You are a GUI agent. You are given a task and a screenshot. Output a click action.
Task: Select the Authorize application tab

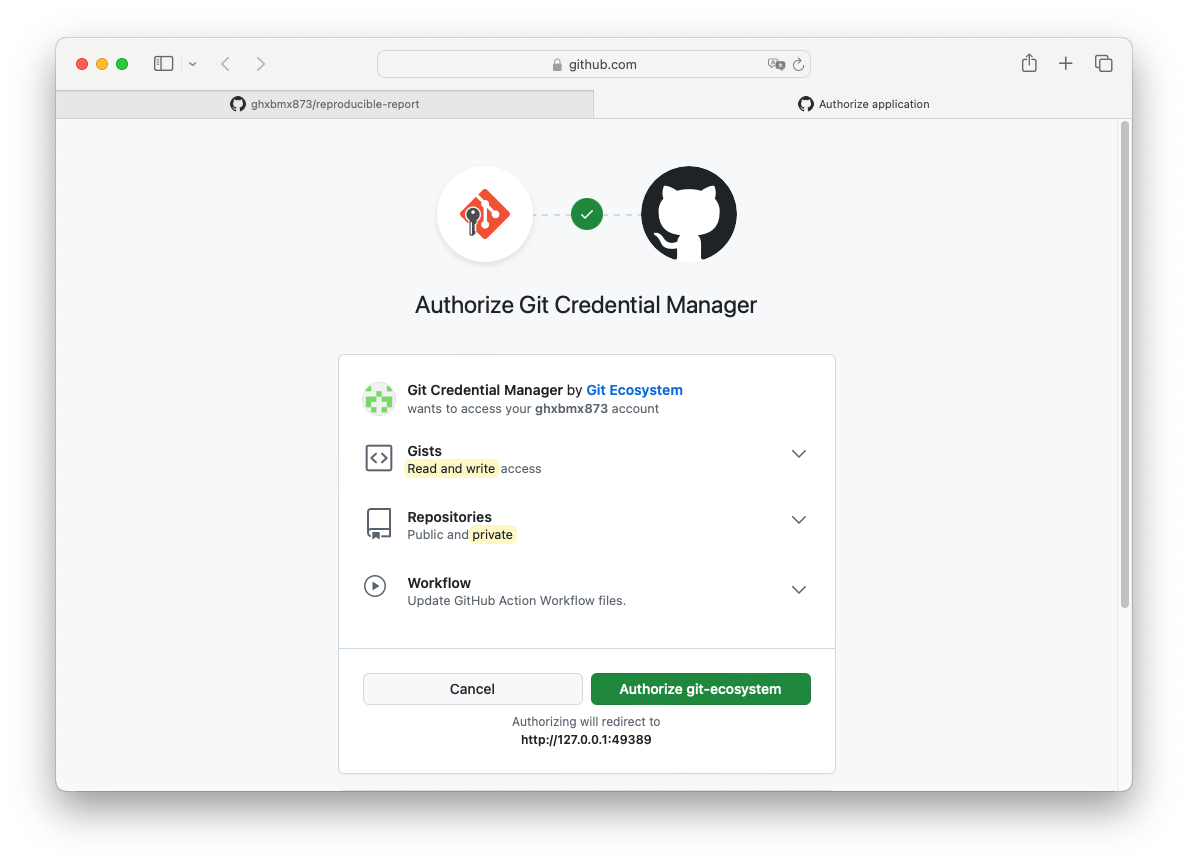(x=863, y=104)
